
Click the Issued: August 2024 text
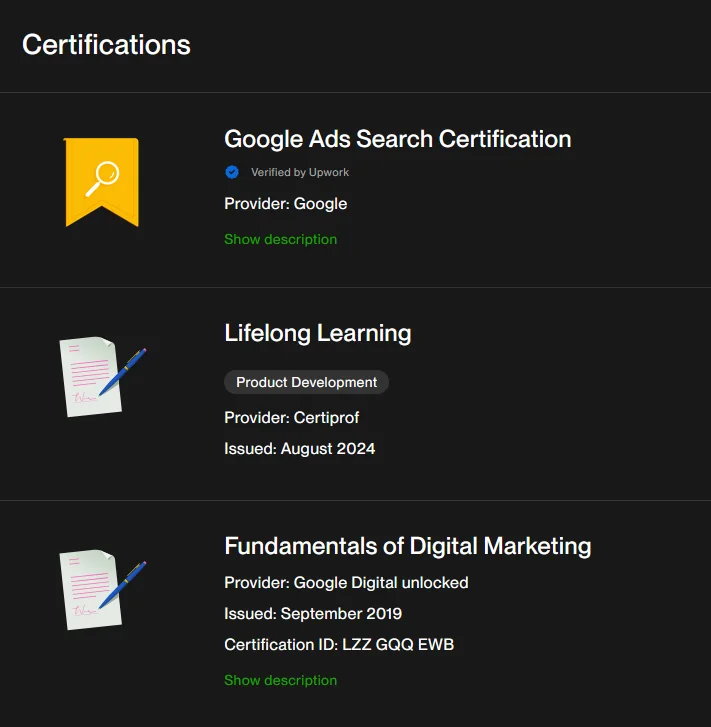300,448
